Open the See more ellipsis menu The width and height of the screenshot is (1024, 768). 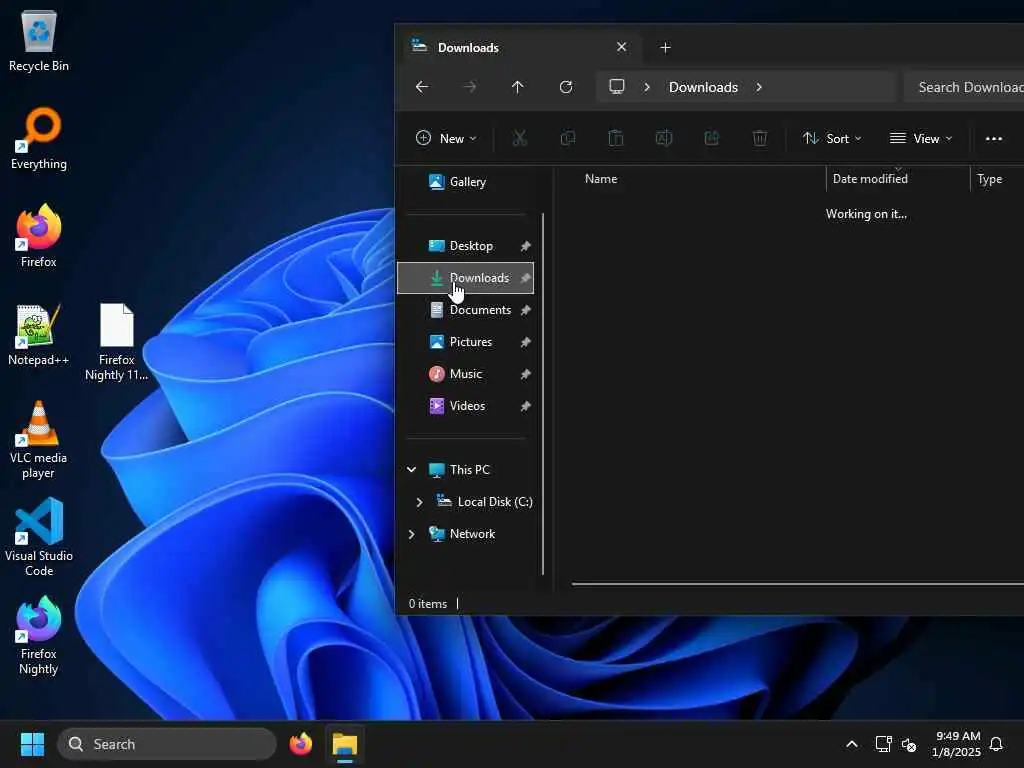click(x=993, y=138)
